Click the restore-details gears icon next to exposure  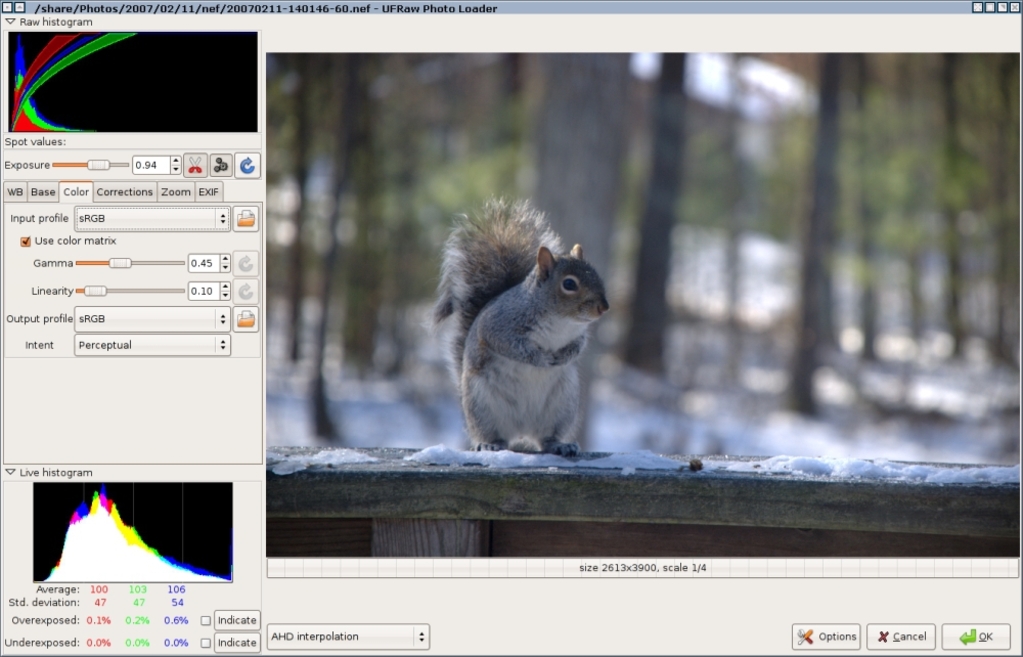pyautogui.click(x=221, y=166)
